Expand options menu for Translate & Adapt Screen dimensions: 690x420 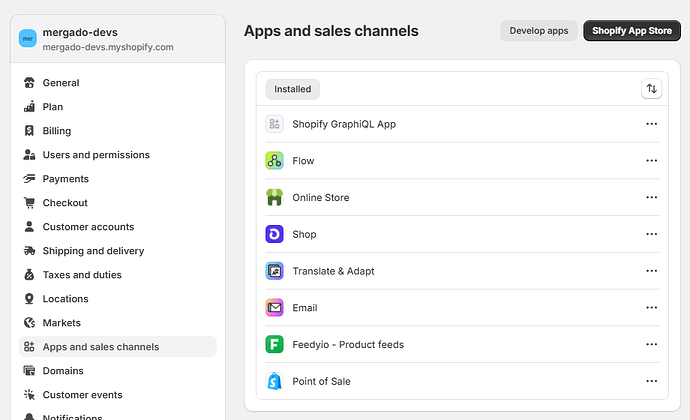click(x=651, y=271)
